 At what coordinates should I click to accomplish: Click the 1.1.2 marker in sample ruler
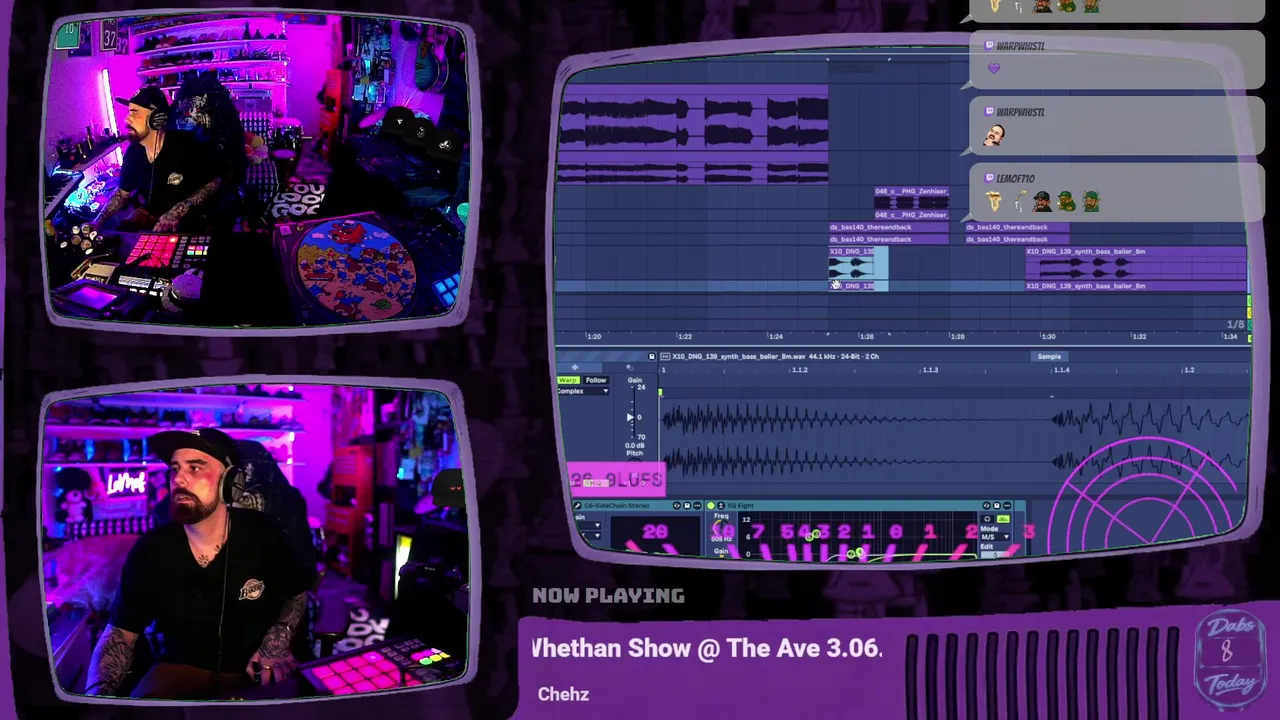[x=800, y=370]
